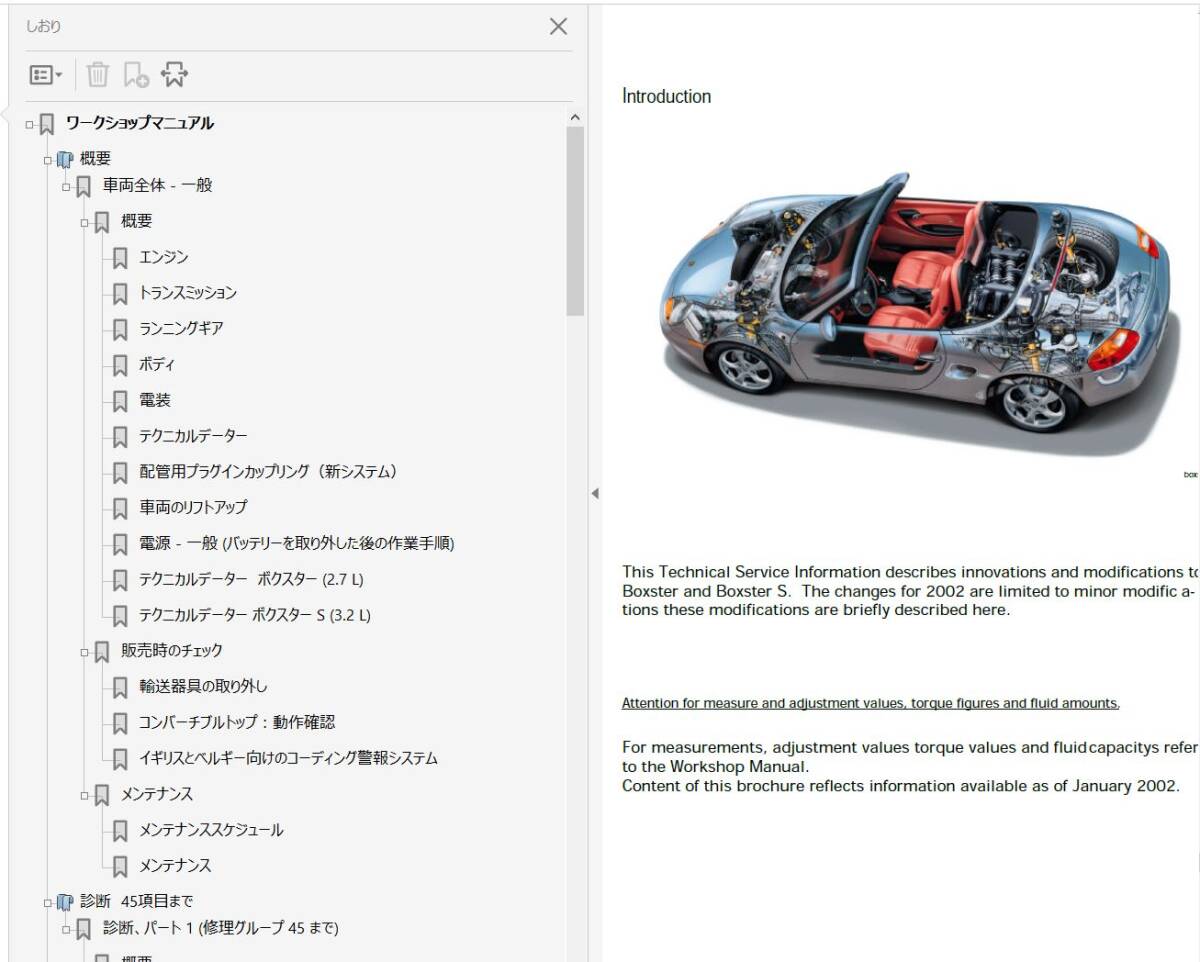Click the bookmark icon beside ランニングギア

120,329
